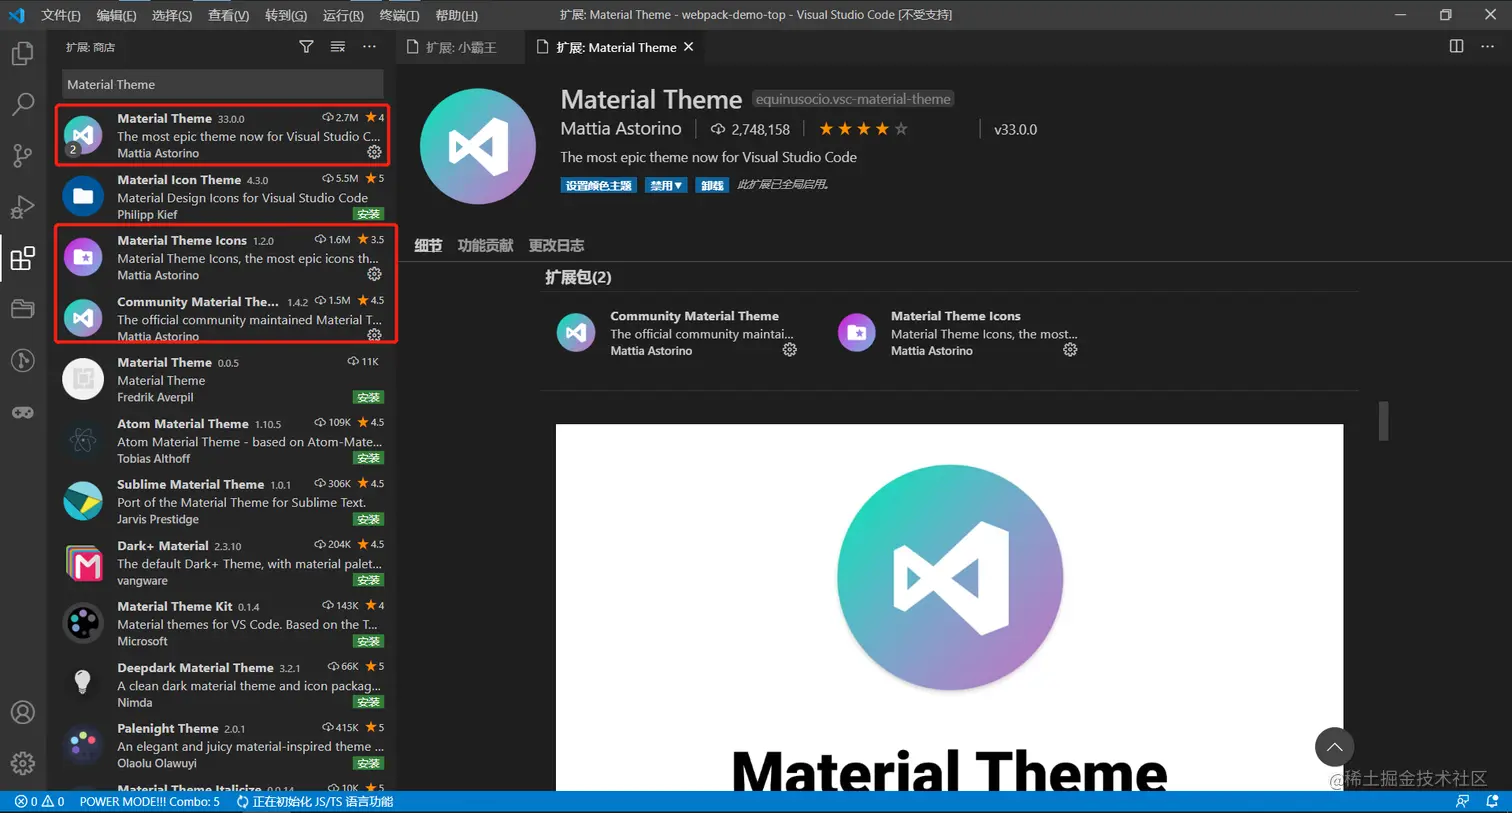Click the large Material Theme logo image
Image resolution: width=1512 pixels, height=813 pixels.
click(x=949, y=576)
